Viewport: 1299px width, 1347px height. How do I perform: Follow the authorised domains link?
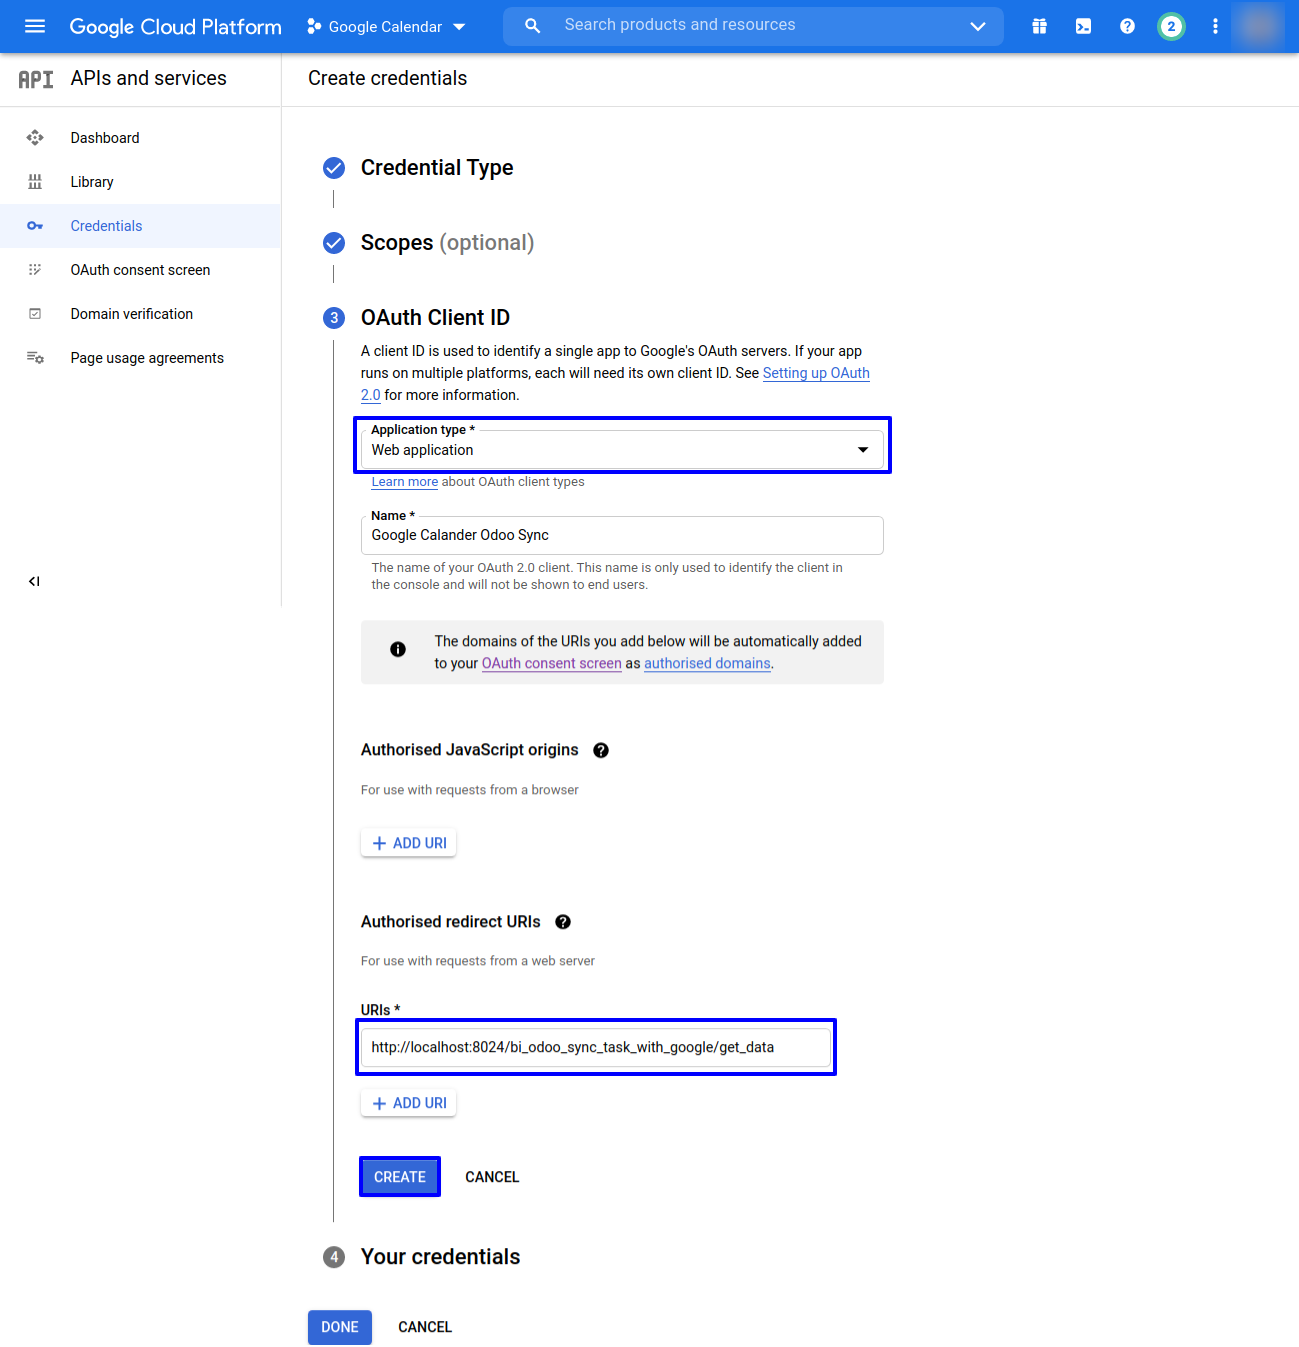[707, 663]
